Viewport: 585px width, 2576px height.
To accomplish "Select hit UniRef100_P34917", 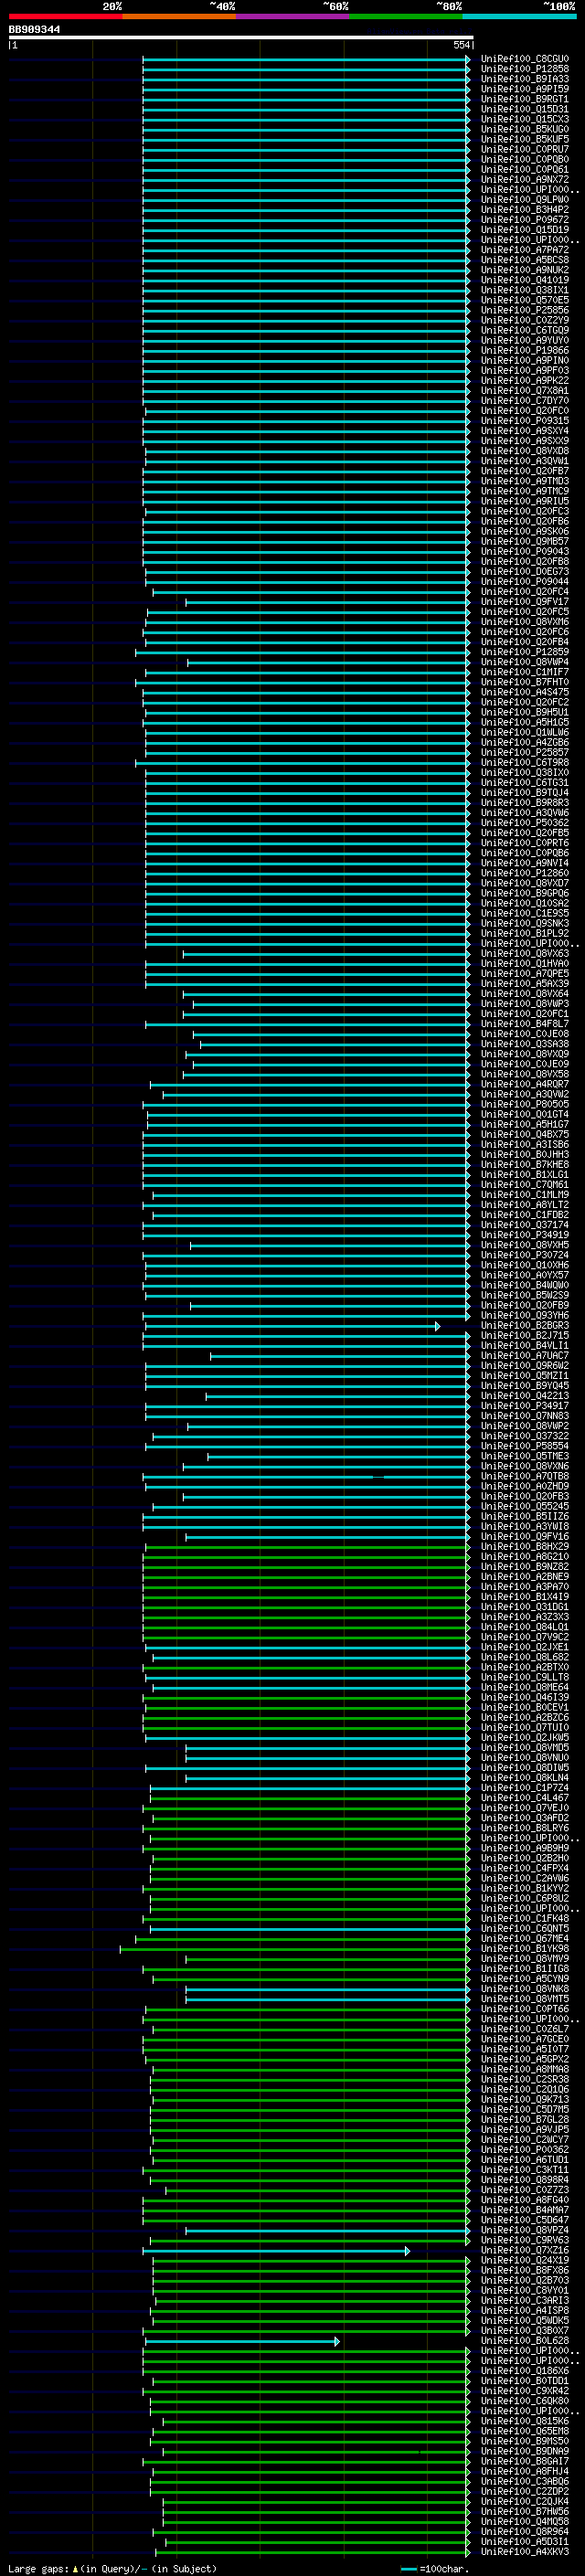I will [524, 1406].
